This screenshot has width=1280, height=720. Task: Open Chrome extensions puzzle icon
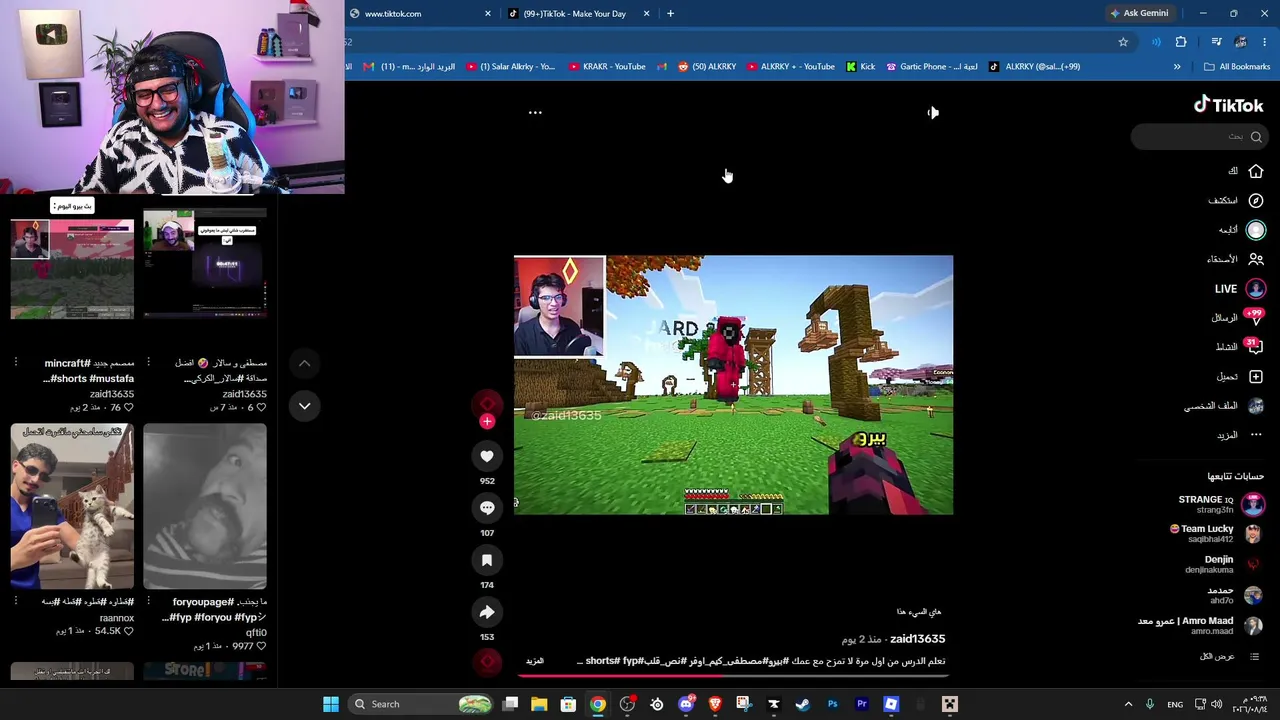tap(1181, 42)
